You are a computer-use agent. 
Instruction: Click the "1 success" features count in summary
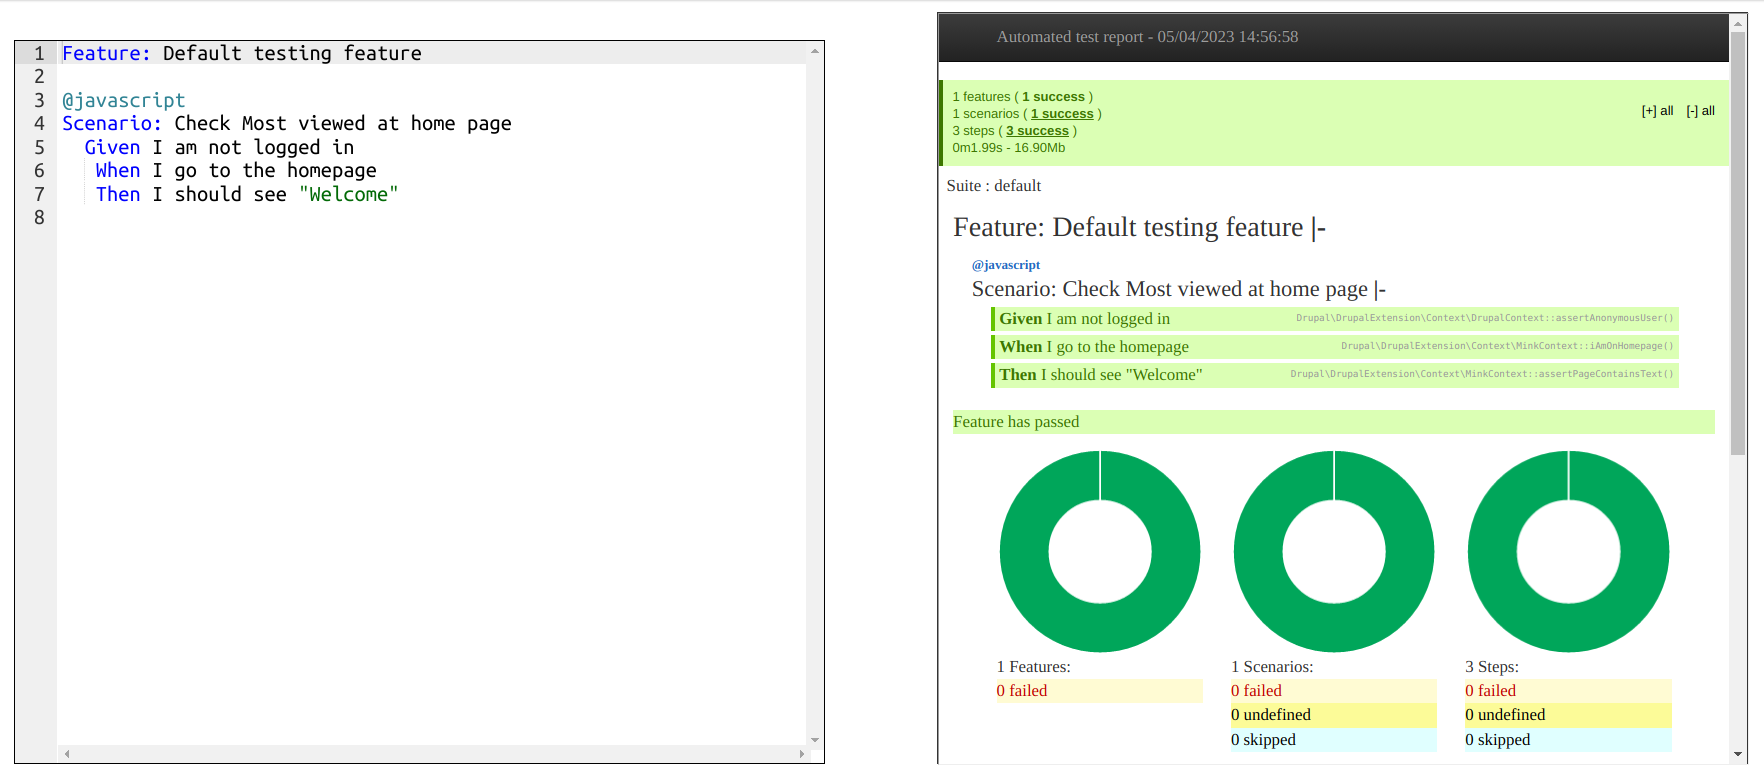pos(1053,97)
